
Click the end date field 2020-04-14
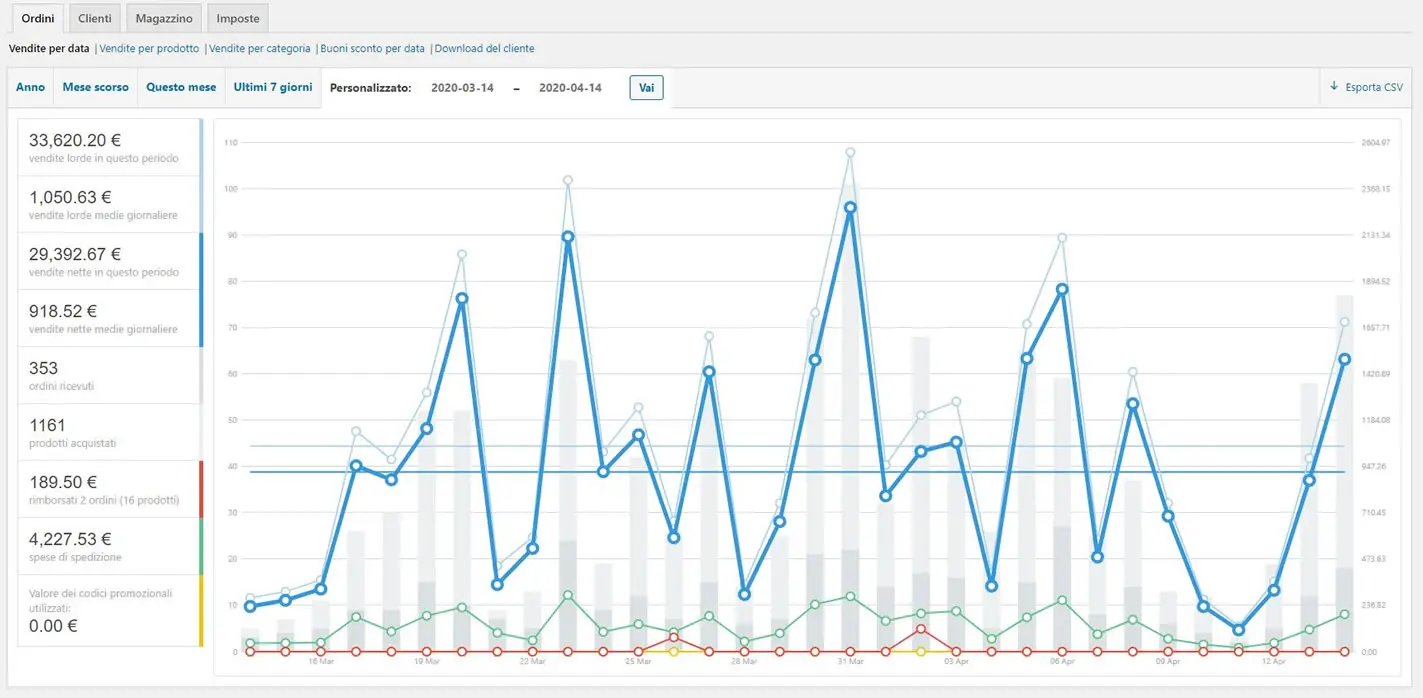coord(570,88)
